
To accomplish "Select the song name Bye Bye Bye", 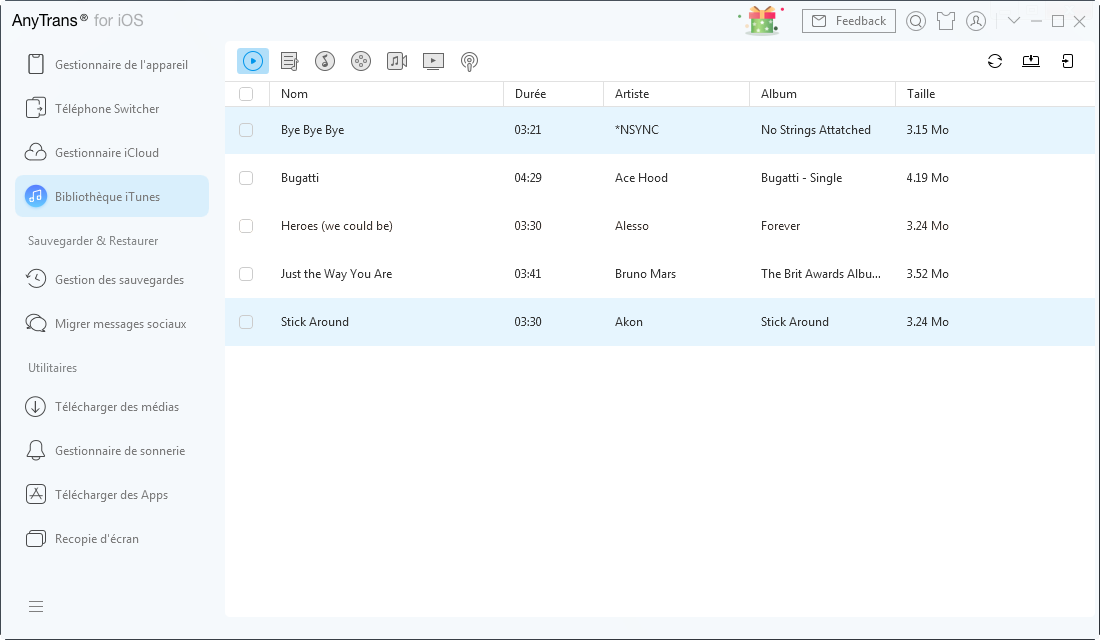I will tap(312, 130).
